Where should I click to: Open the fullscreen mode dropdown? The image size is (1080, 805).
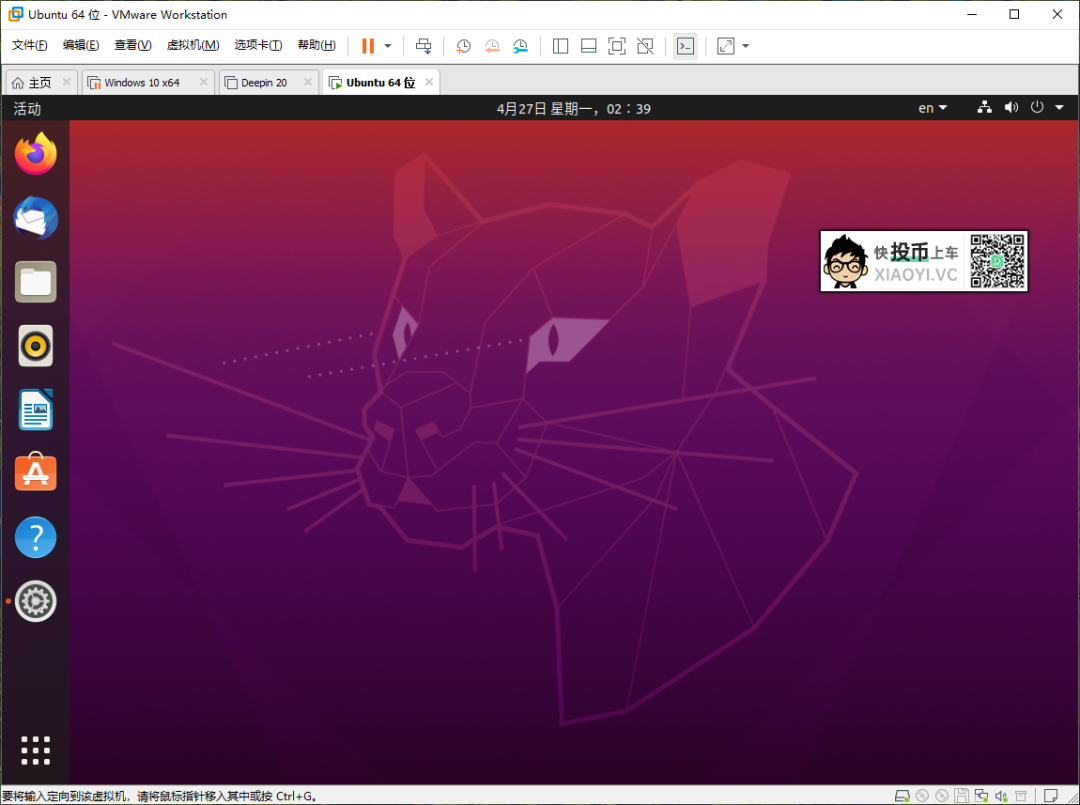(744, 46)
